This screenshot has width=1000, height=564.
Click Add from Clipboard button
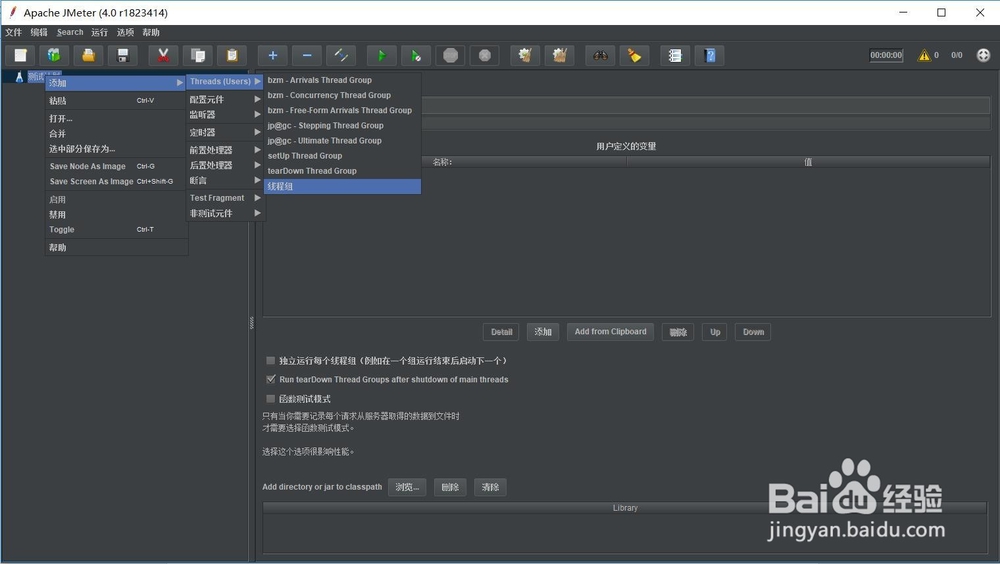(x=610, y=332)
